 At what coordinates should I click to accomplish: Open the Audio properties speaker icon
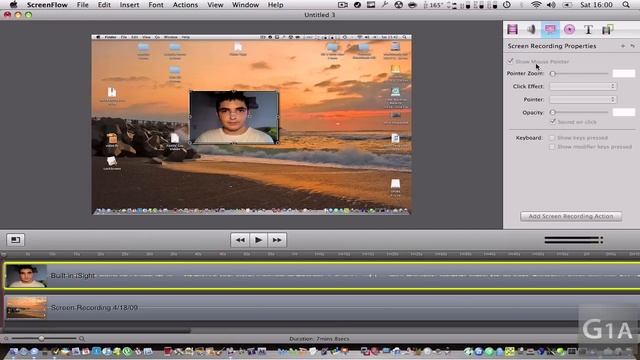tap(531, 29)
